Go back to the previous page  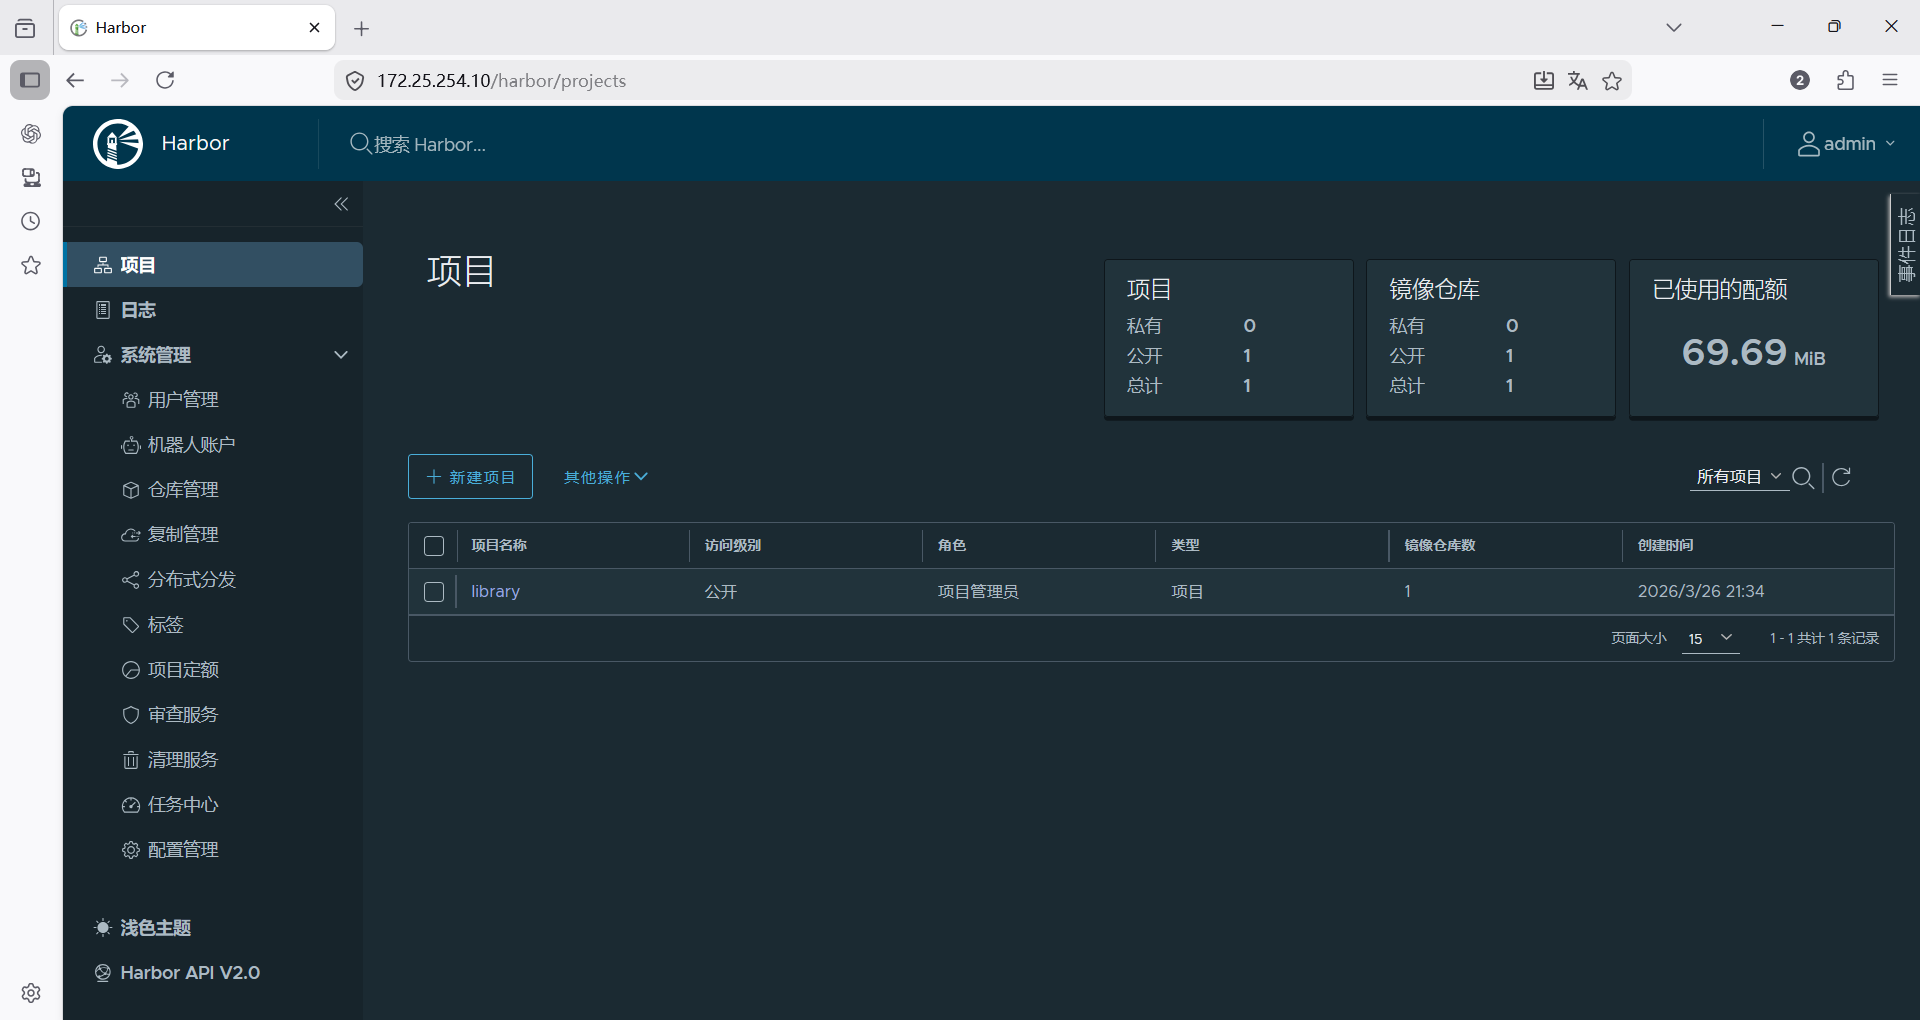pos(75,80)
